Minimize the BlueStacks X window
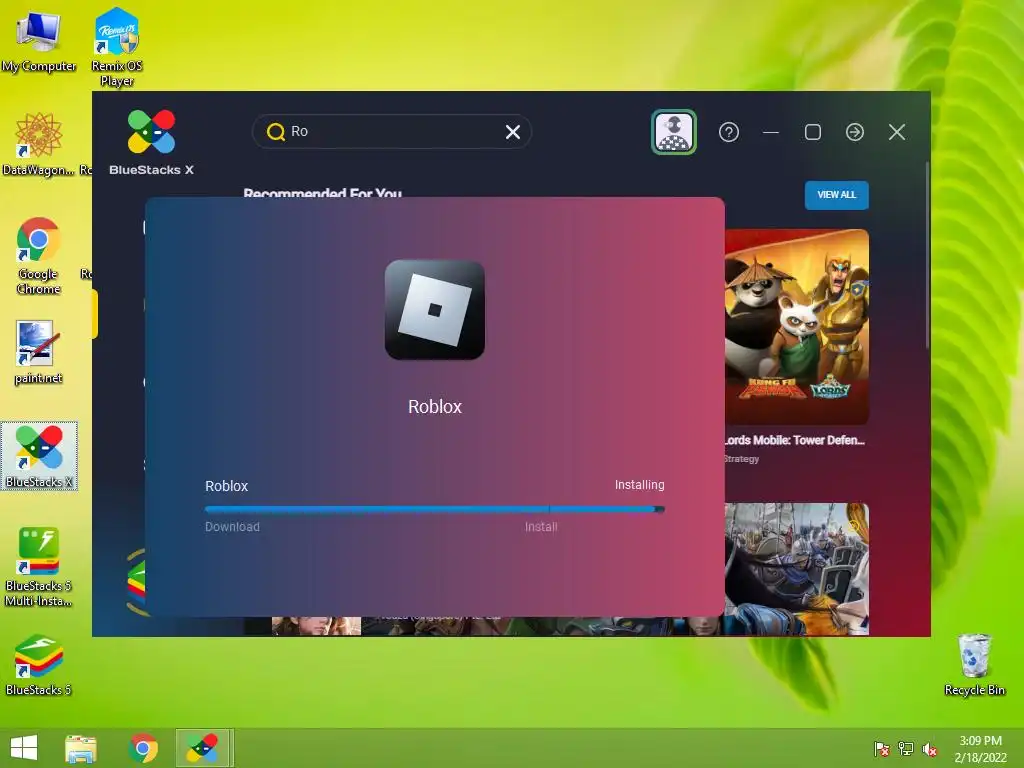1024x768 pixels. point(771,133)
